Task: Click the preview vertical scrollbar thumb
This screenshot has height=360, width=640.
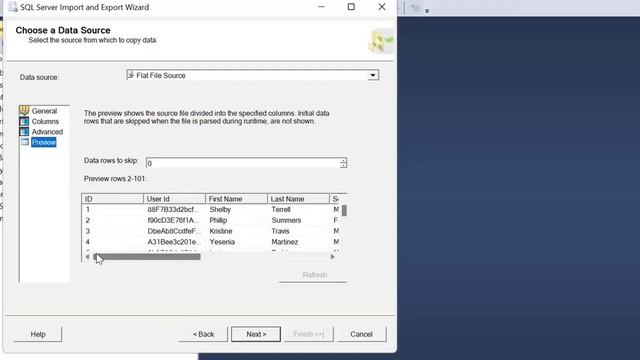Action: pyautogui.click(x=344, y=211)
